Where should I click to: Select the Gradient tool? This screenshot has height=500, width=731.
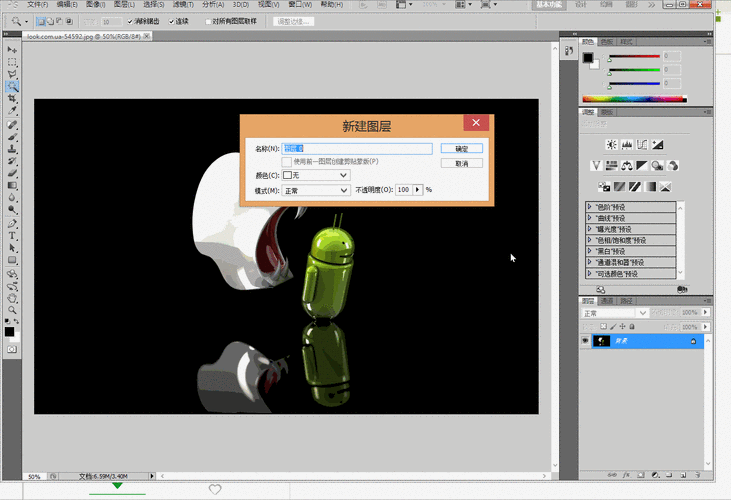[x=12, y=185]
